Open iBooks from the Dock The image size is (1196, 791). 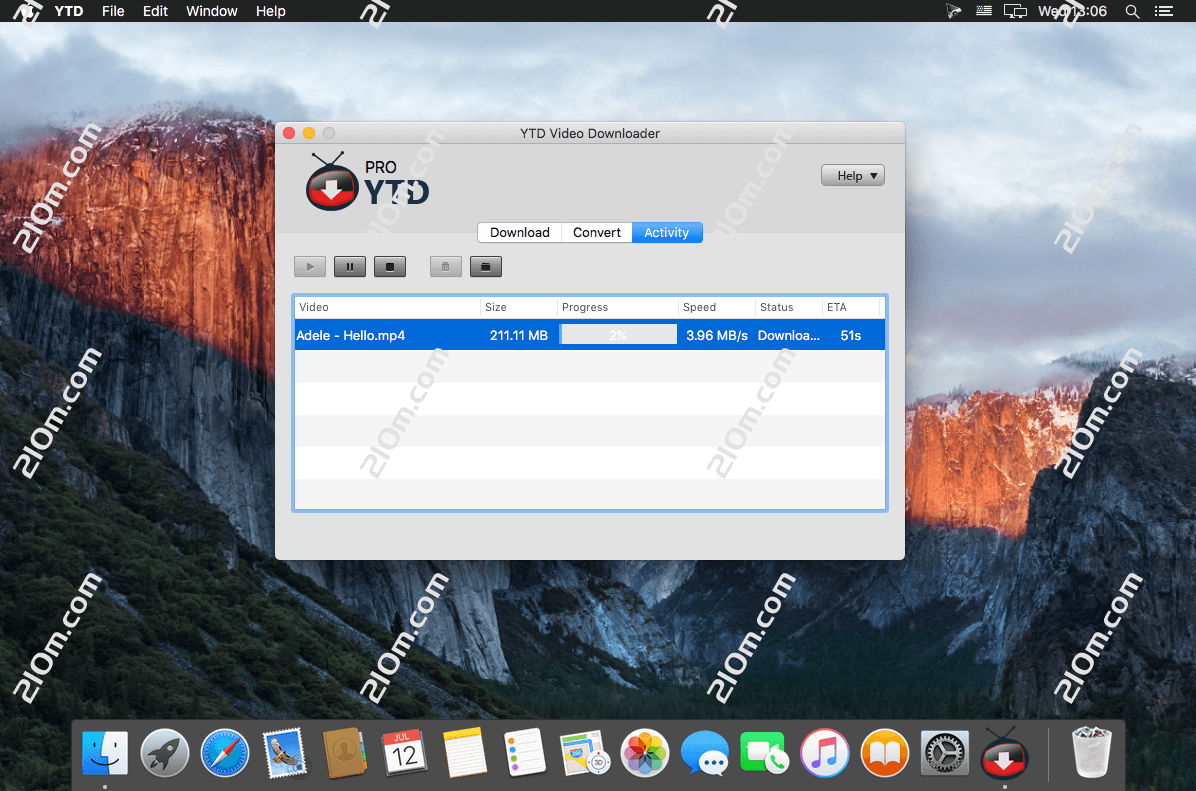[885, 753]
